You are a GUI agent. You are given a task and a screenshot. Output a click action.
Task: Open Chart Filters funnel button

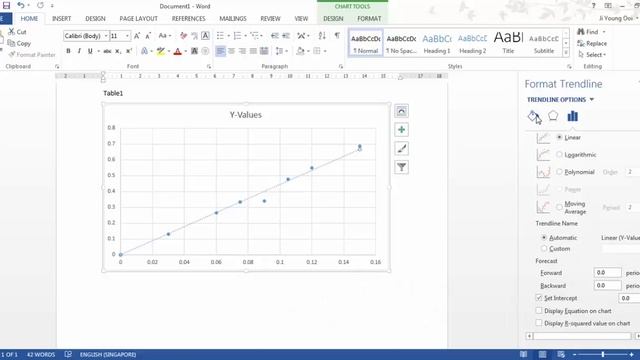click(x=402, y=167)
